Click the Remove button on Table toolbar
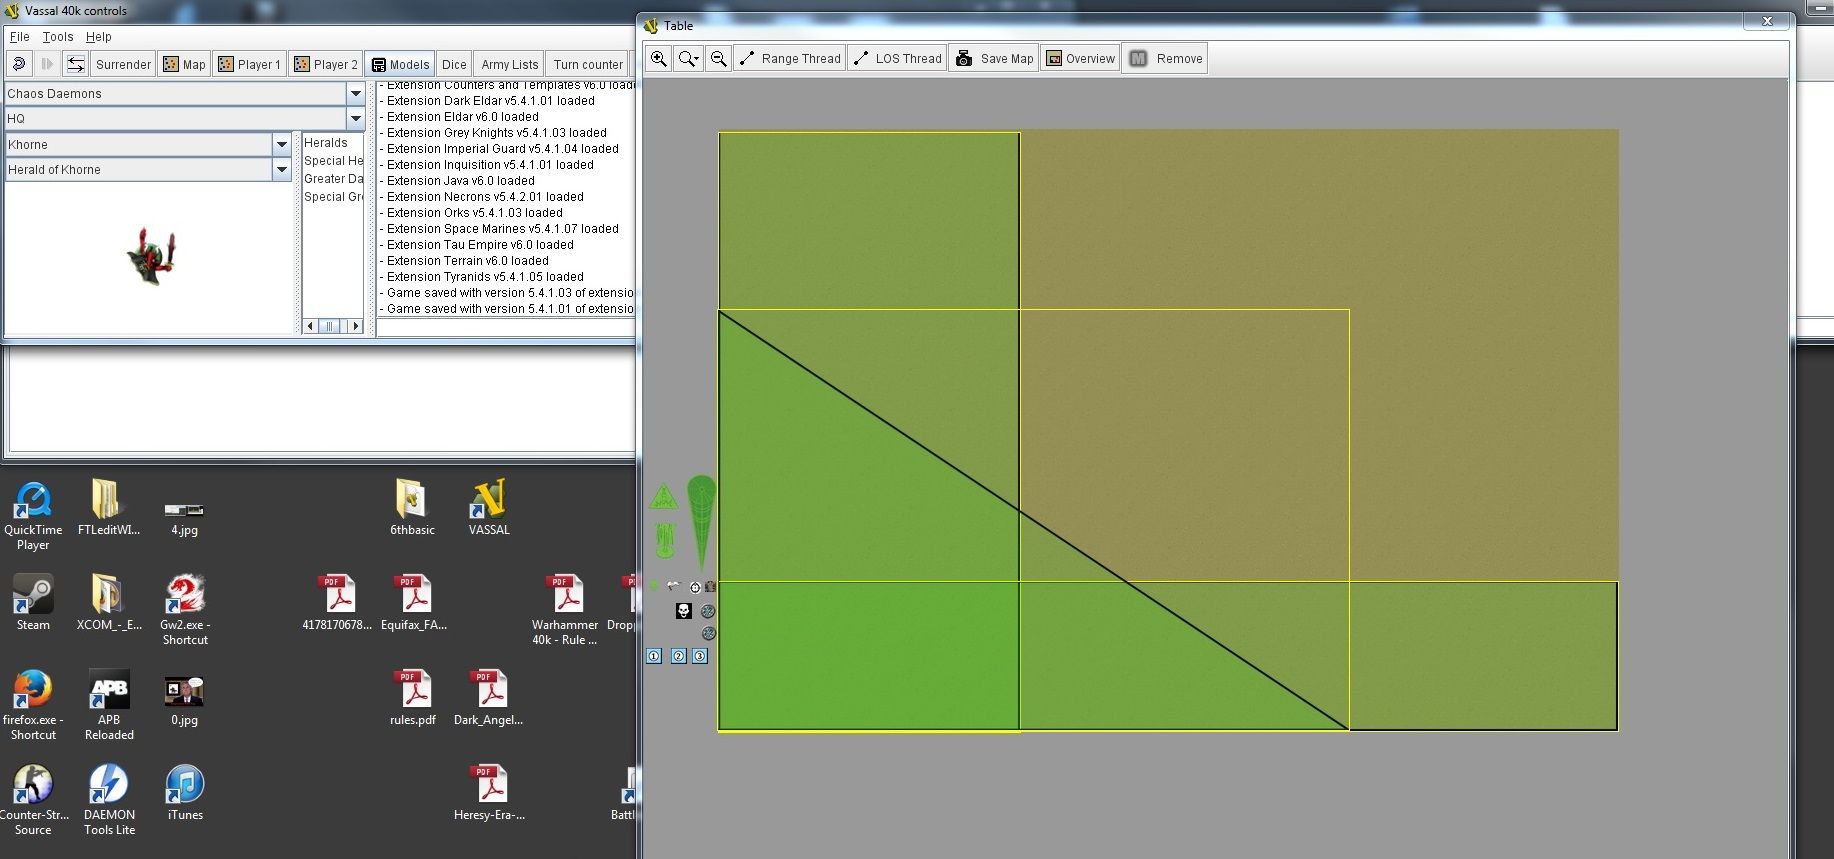This screenshot has height=859, width=1834. pyautogui.click(x=1165, y=58)
